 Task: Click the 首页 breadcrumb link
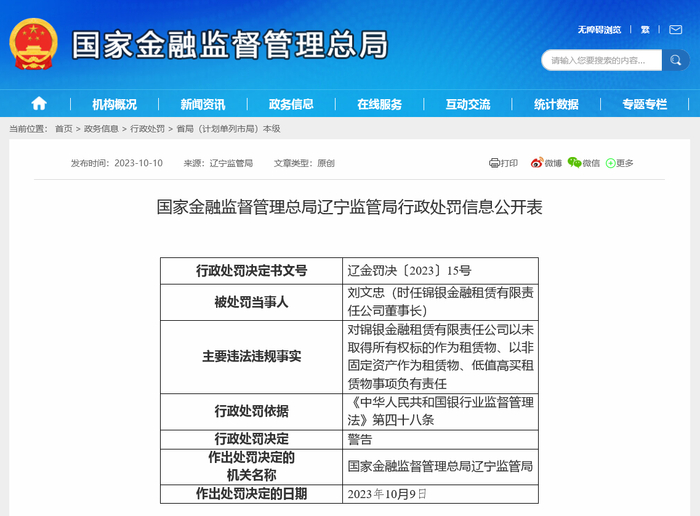coord(63,129)
